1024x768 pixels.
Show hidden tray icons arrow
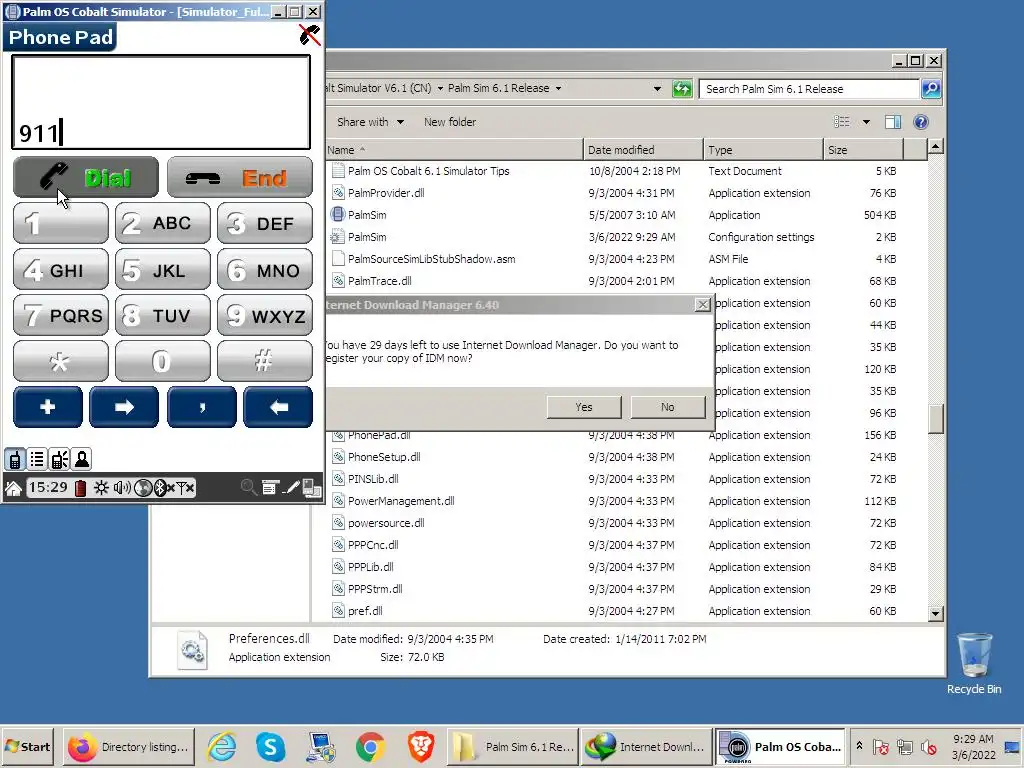[859, 746]
